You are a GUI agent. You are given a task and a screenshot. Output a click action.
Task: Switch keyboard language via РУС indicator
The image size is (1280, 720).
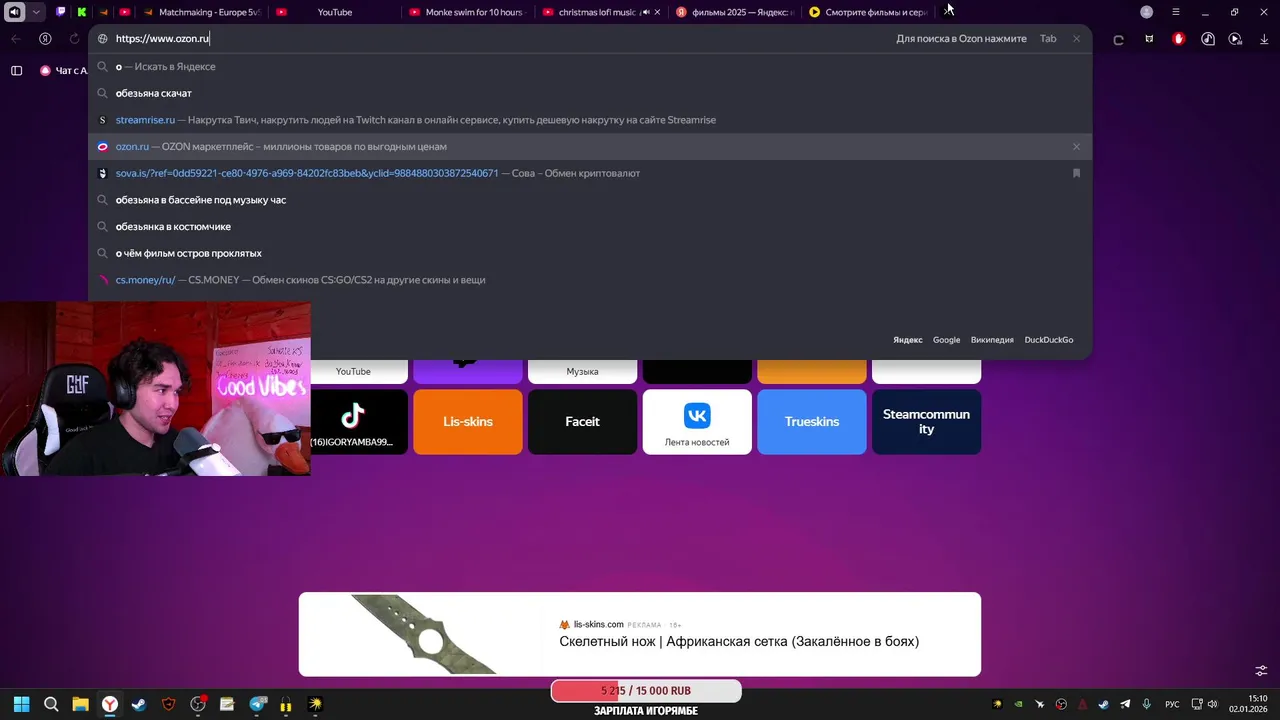point(1172,704)
